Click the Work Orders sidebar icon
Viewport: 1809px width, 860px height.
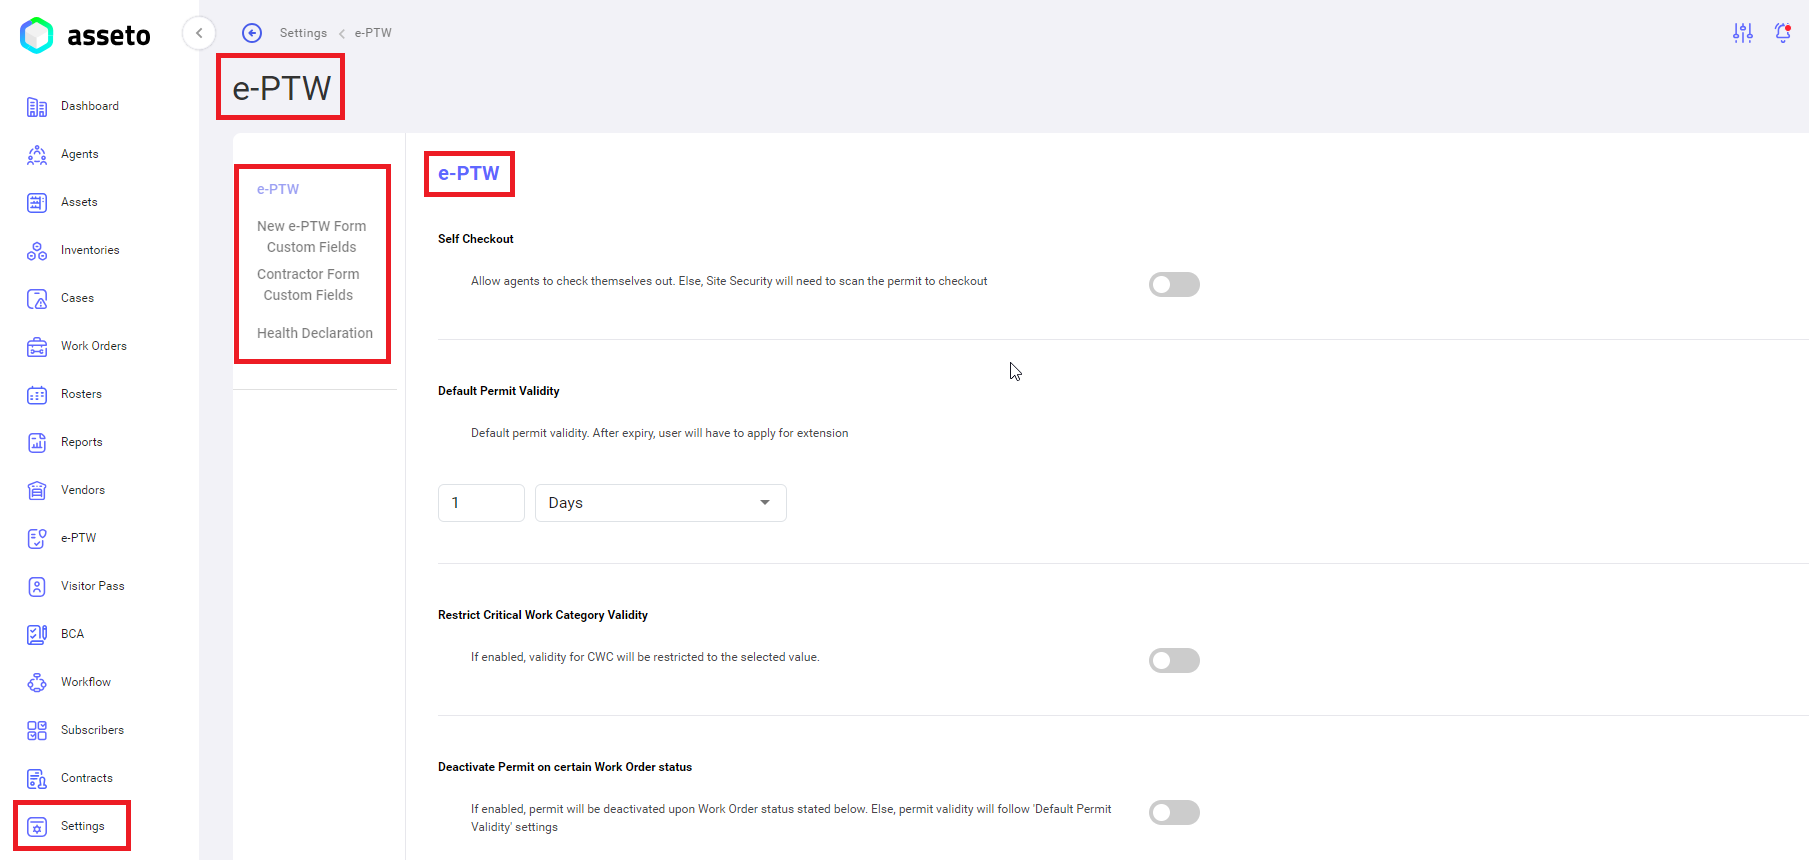coord(37,347)
